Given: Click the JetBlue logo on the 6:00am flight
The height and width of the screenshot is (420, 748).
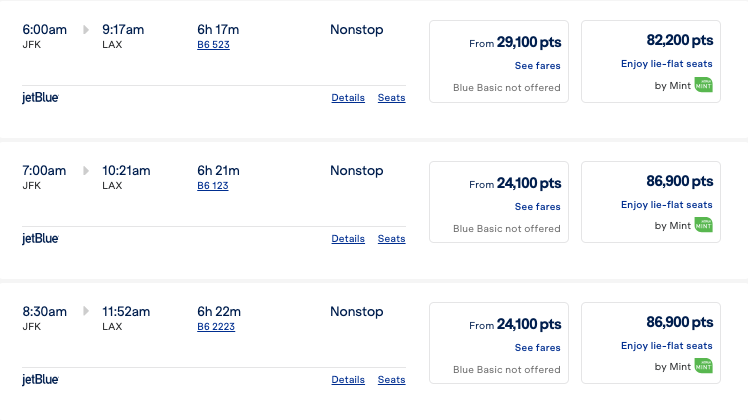Looking at the screenshot, I should [x=41, y=98].
